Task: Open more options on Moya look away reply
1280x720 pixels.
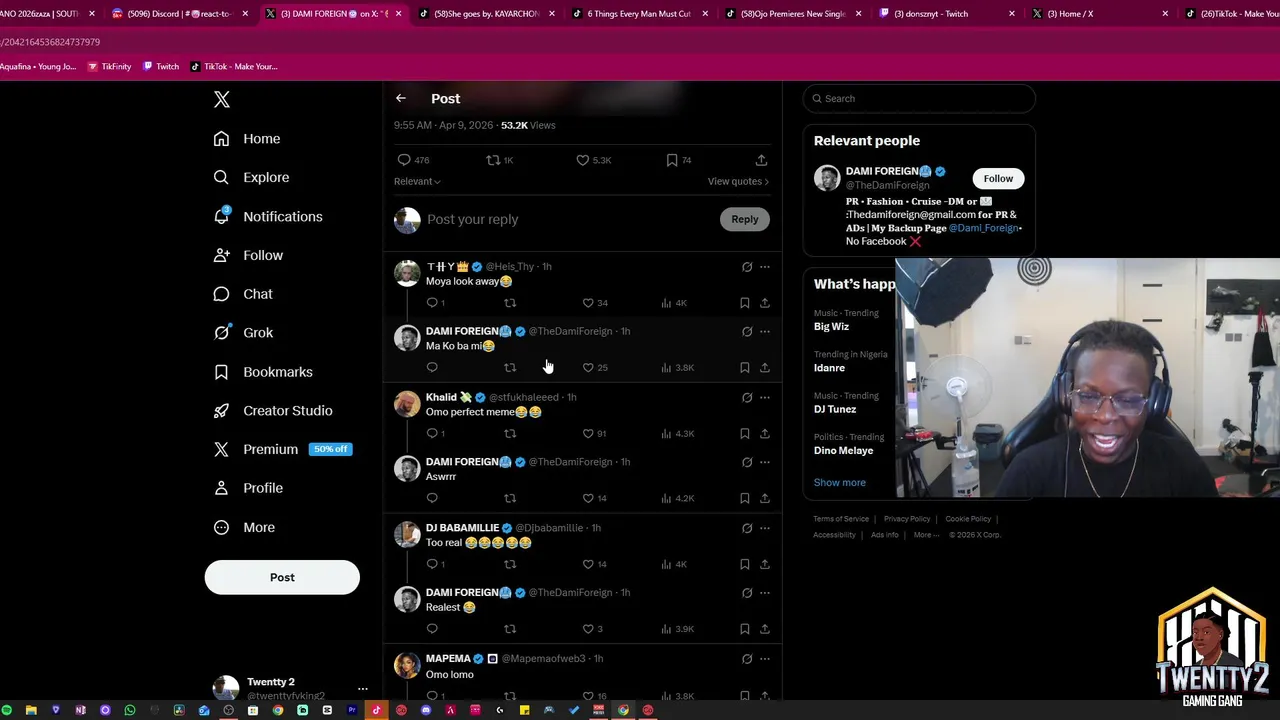Action: coord(765,267)
